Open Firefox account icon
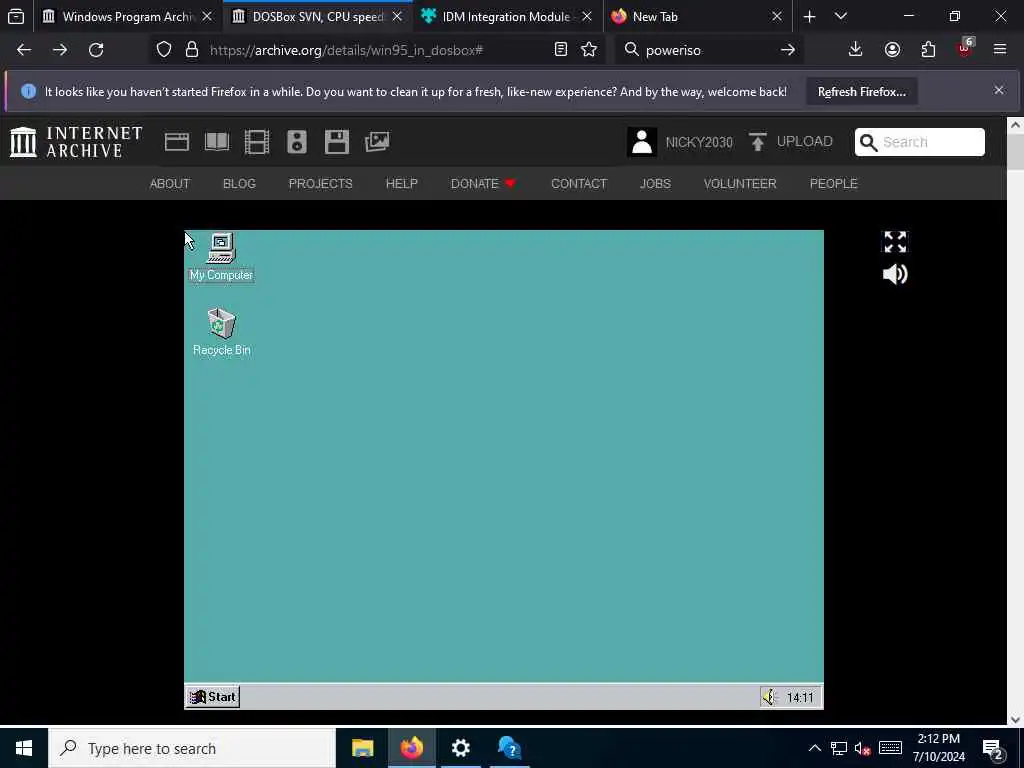Image resolution: width=1024 pixels, height=768 pixels. tap(892, 50)
